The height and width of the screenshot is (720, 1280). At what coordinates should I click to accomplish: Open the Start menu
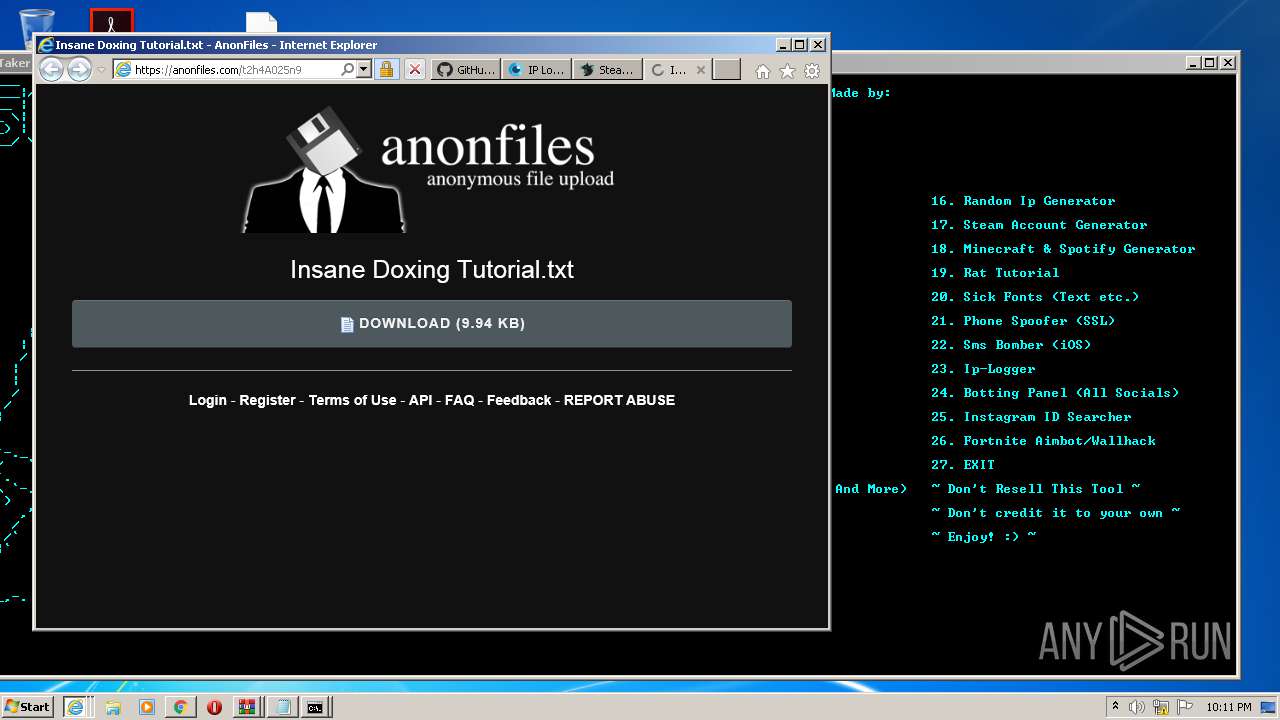click(x=27, y=706)
